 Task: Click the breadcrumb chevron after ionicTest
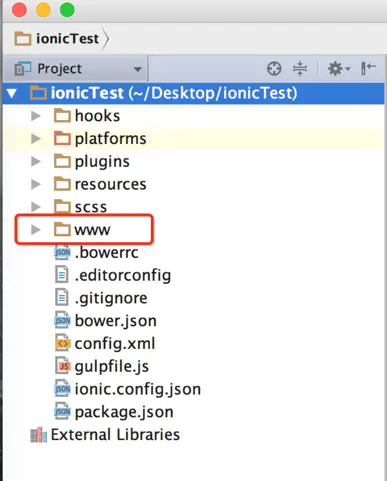coord(106,39)
